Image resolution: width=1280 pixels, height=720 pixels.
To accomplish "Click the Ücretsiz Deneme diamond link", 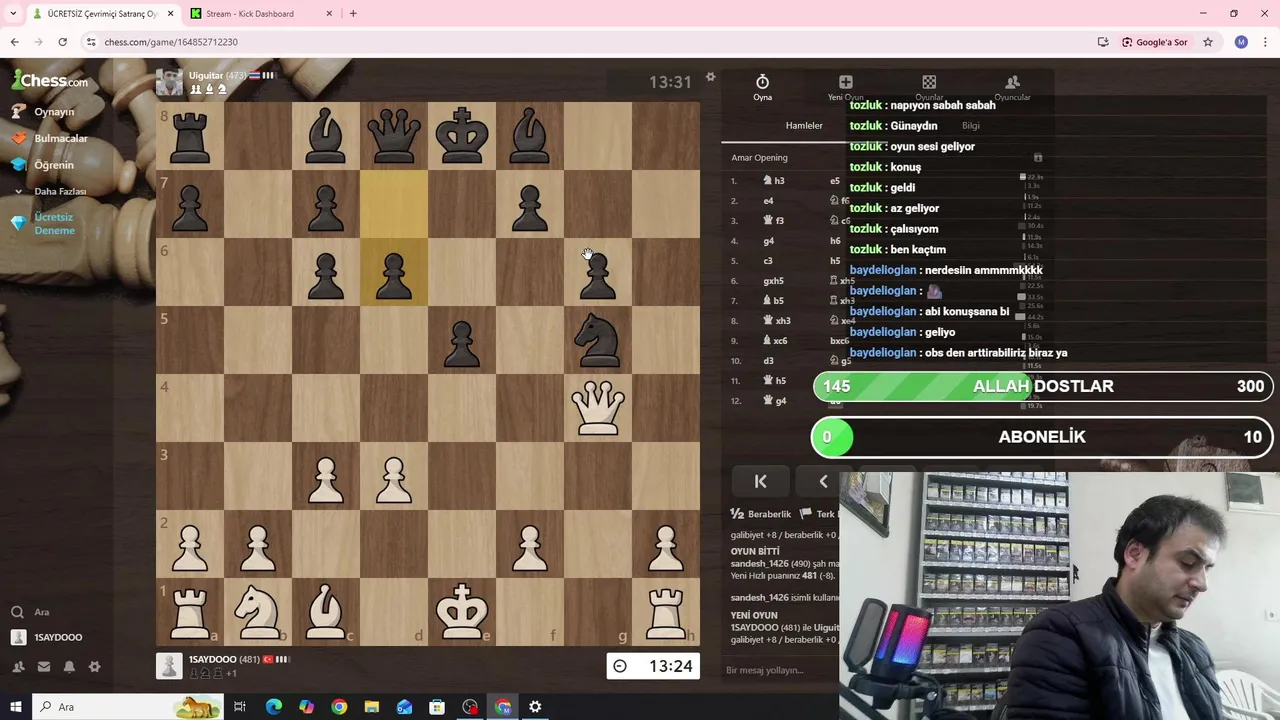I will (x=54, y=223).
